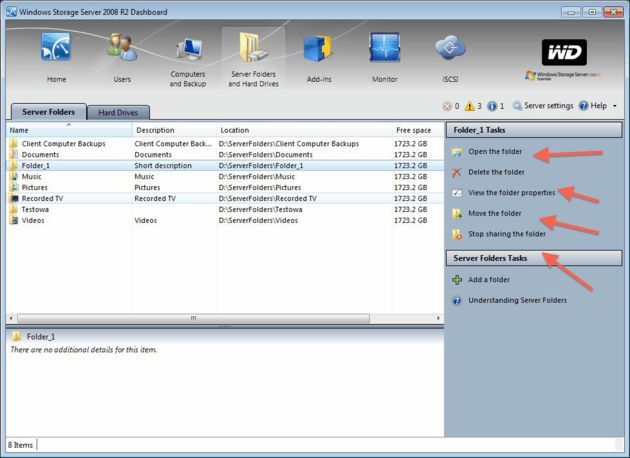
Task: Select the Pictures folder name
Action: (x=35, y=187)
